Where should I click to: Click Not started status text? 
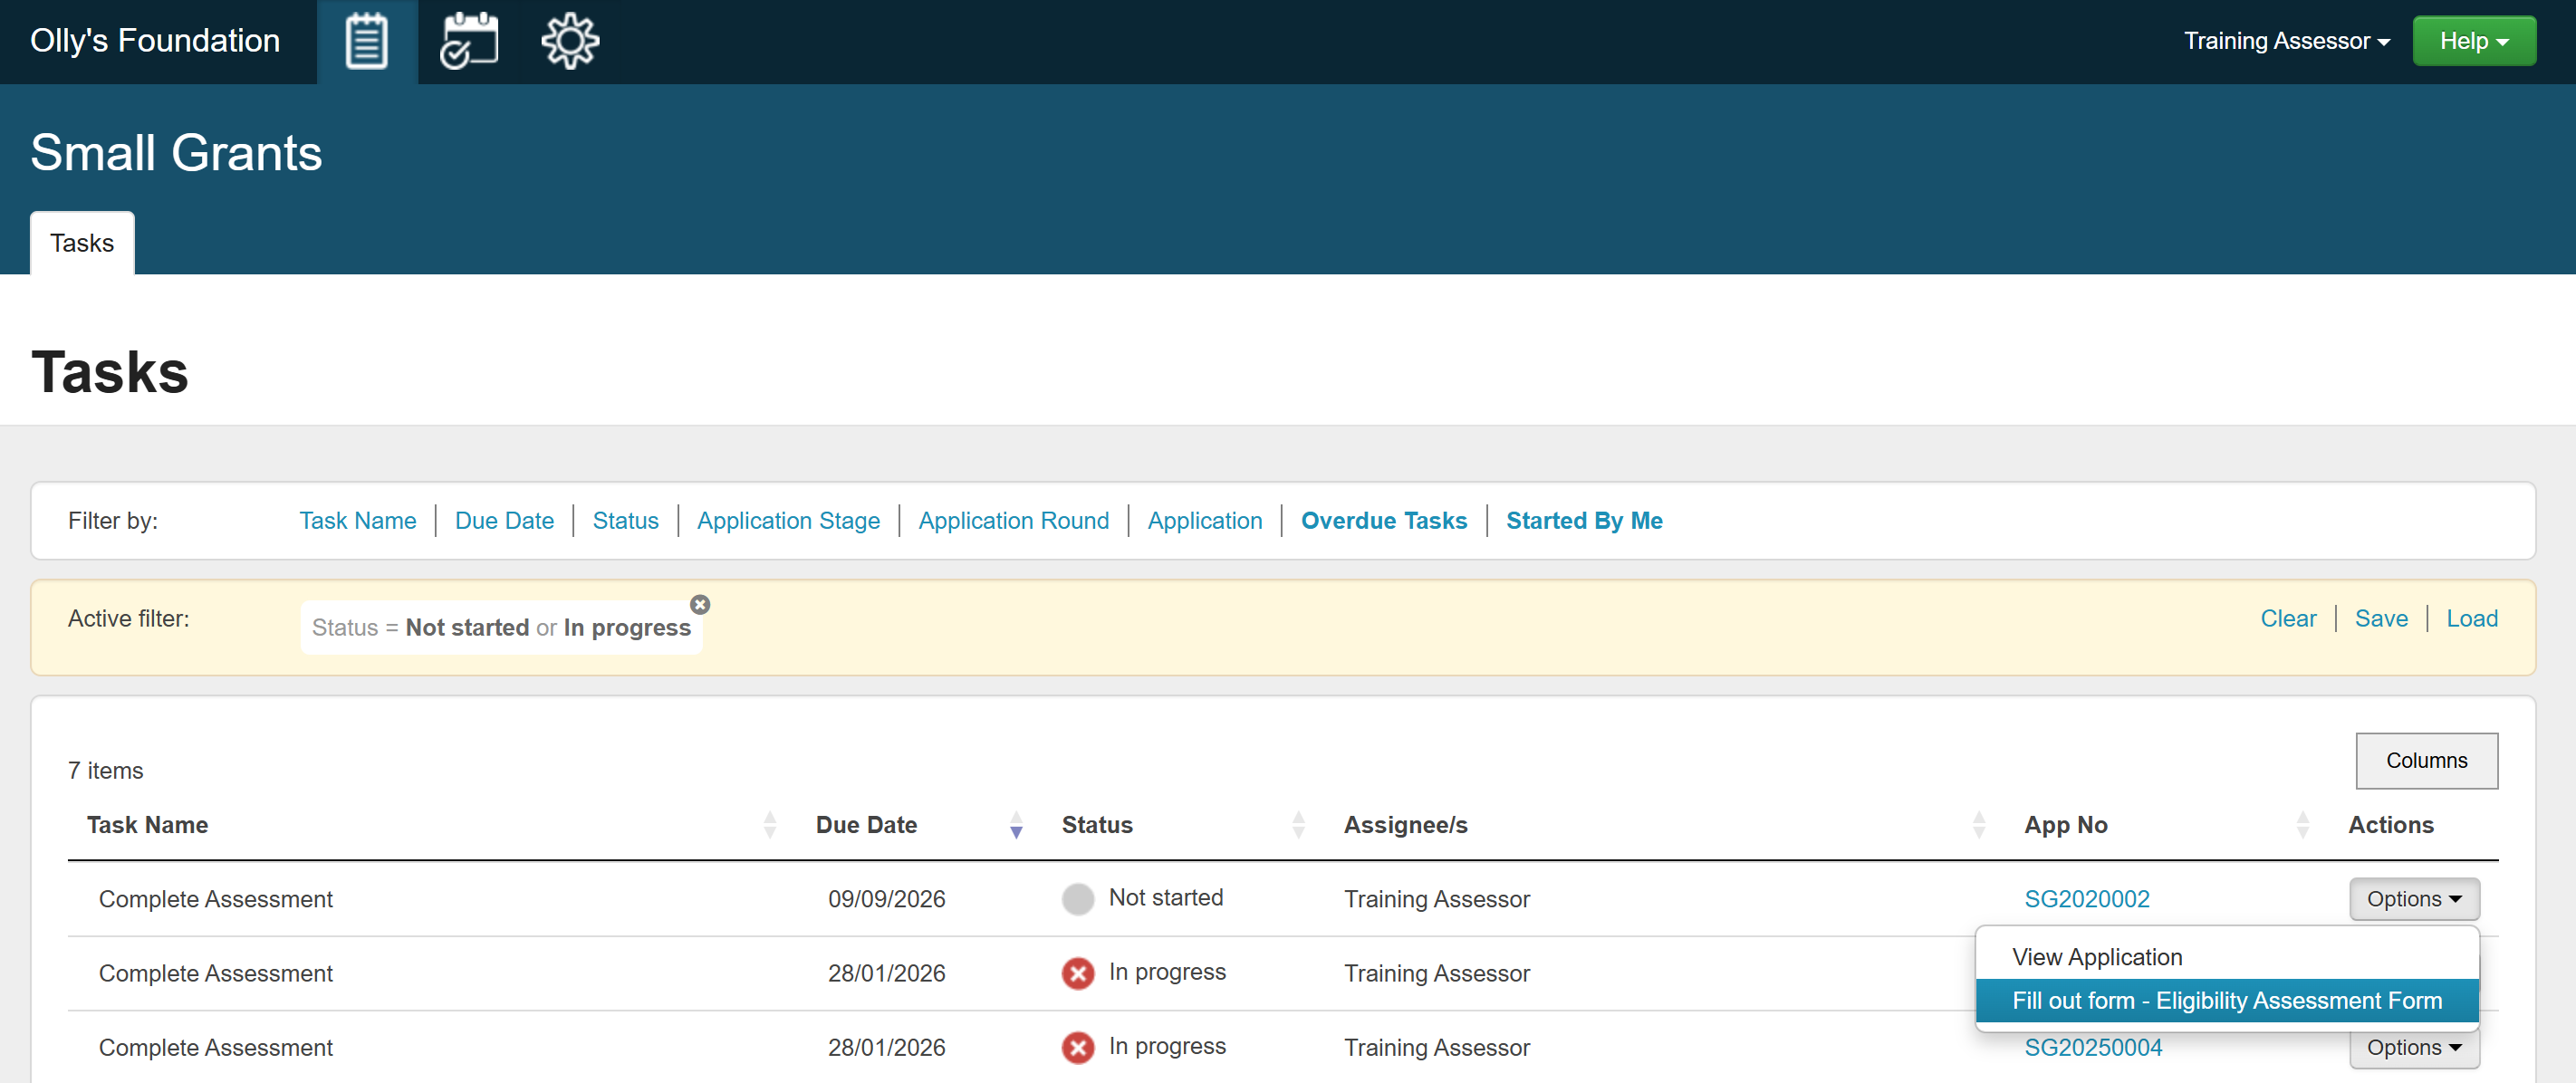coord(1165,898)
